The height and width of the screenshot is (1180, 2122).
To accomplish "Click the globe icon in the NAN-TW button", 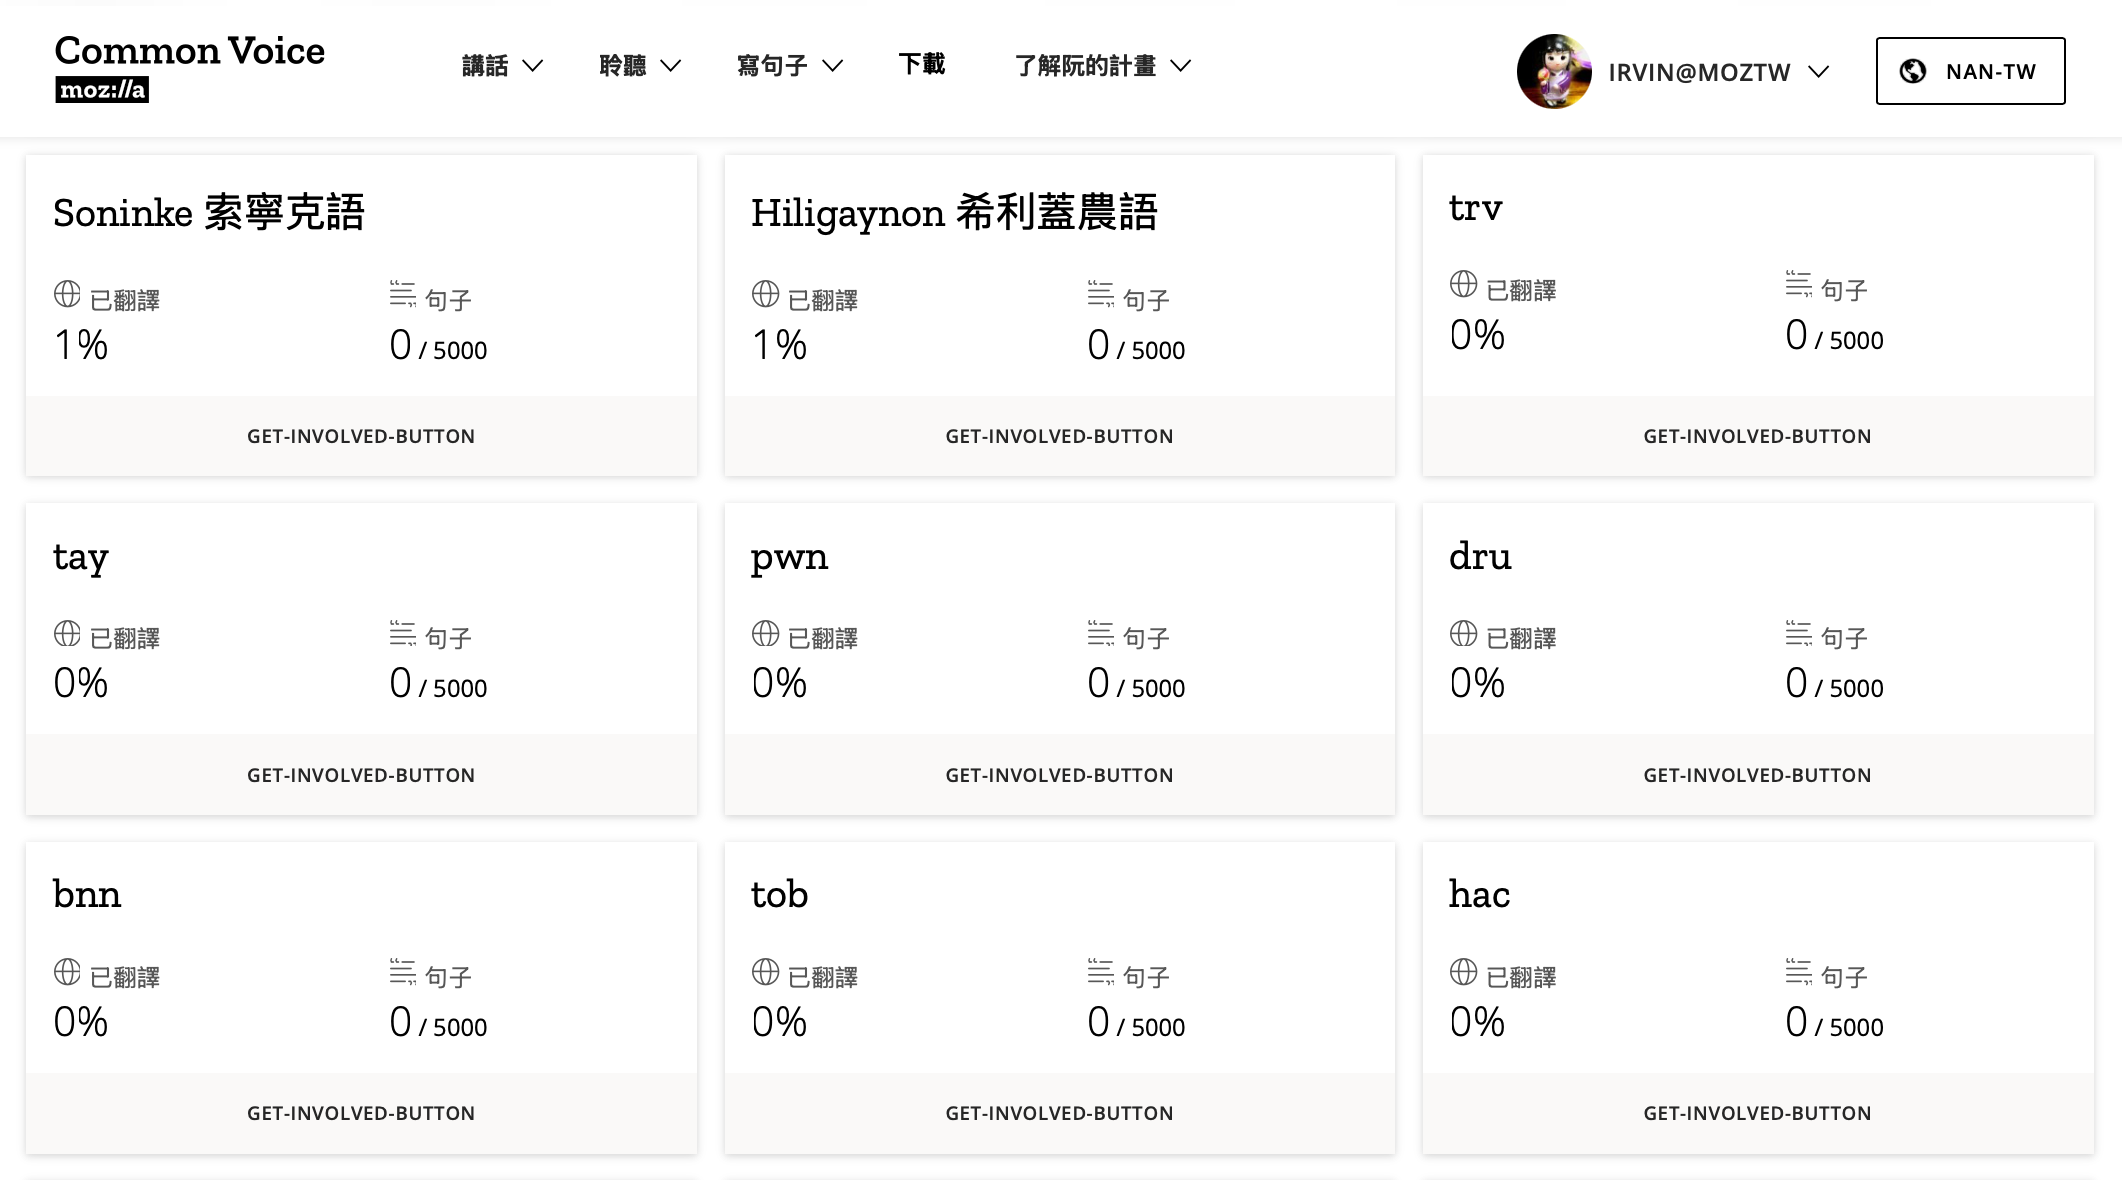I will [x=1913, y=71].
